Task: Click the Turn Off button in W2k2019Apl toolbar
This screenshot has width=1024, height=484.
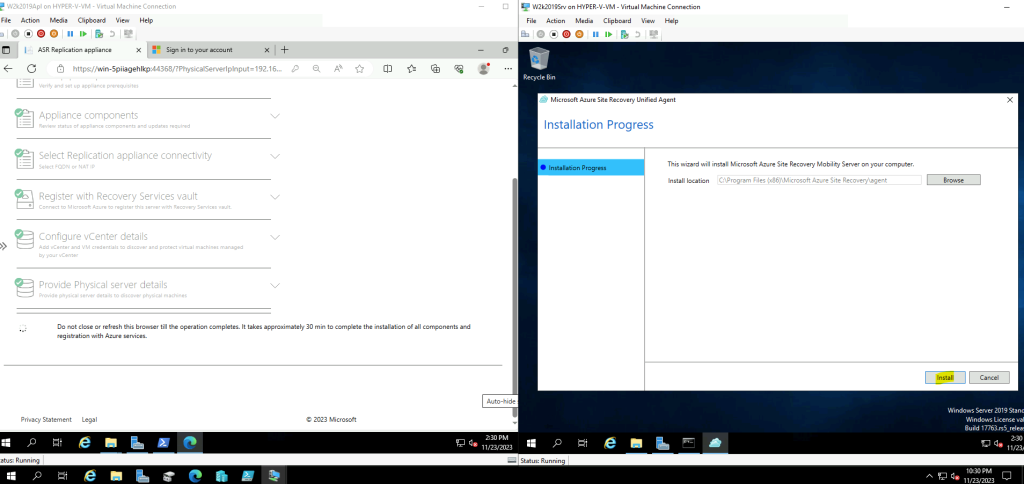Action: (28, 33)
